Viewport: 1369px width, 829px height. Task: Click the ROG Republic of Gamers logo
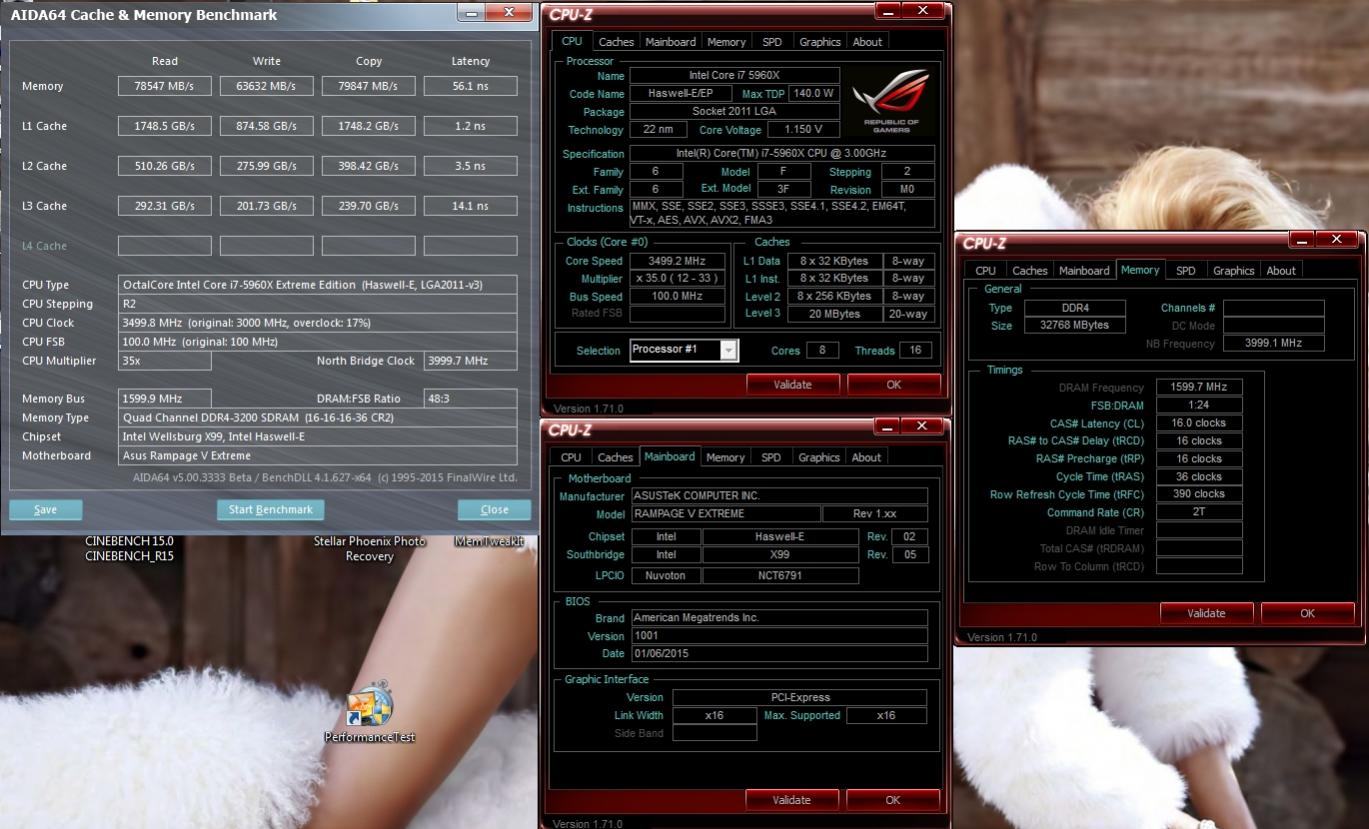tap(891, 102)
